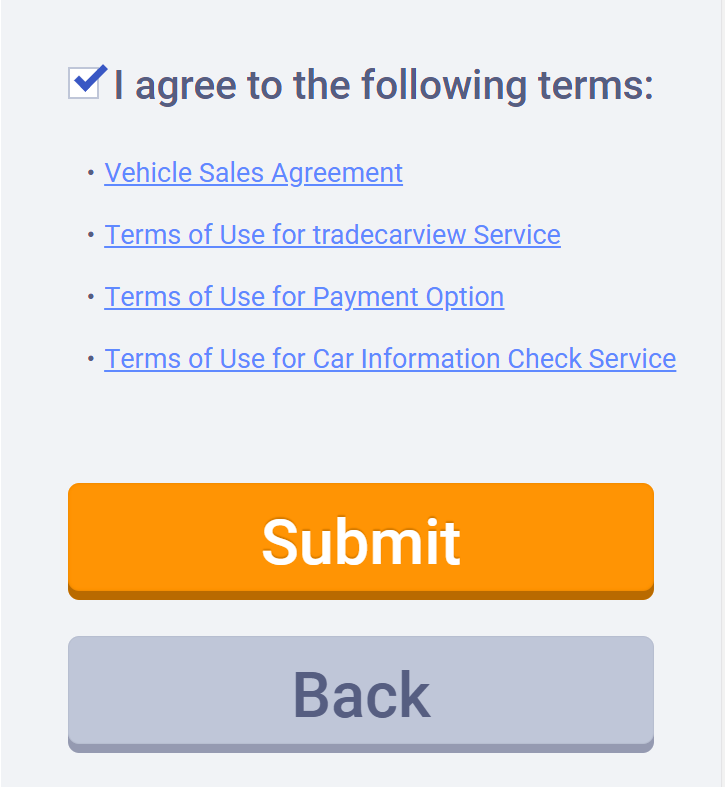The image size is (725, 787).
Task: Click the bullet before tradecarview Service terms
Action: point(91,235)
